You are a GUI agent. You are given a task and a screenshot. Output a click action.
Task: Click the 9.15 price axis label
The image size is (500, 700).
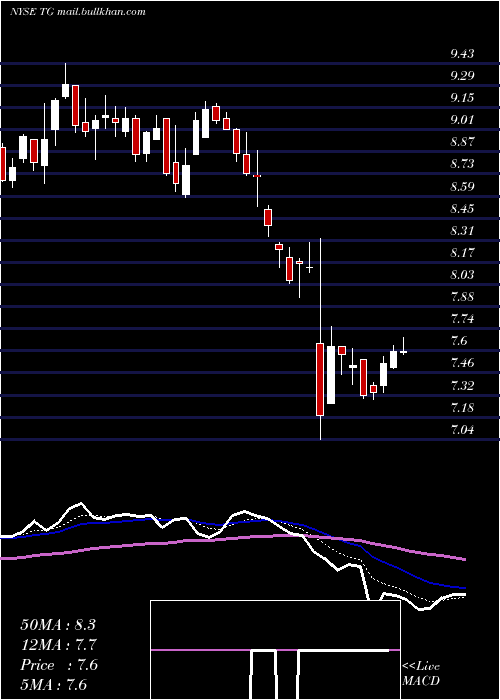tap(462, 98)
